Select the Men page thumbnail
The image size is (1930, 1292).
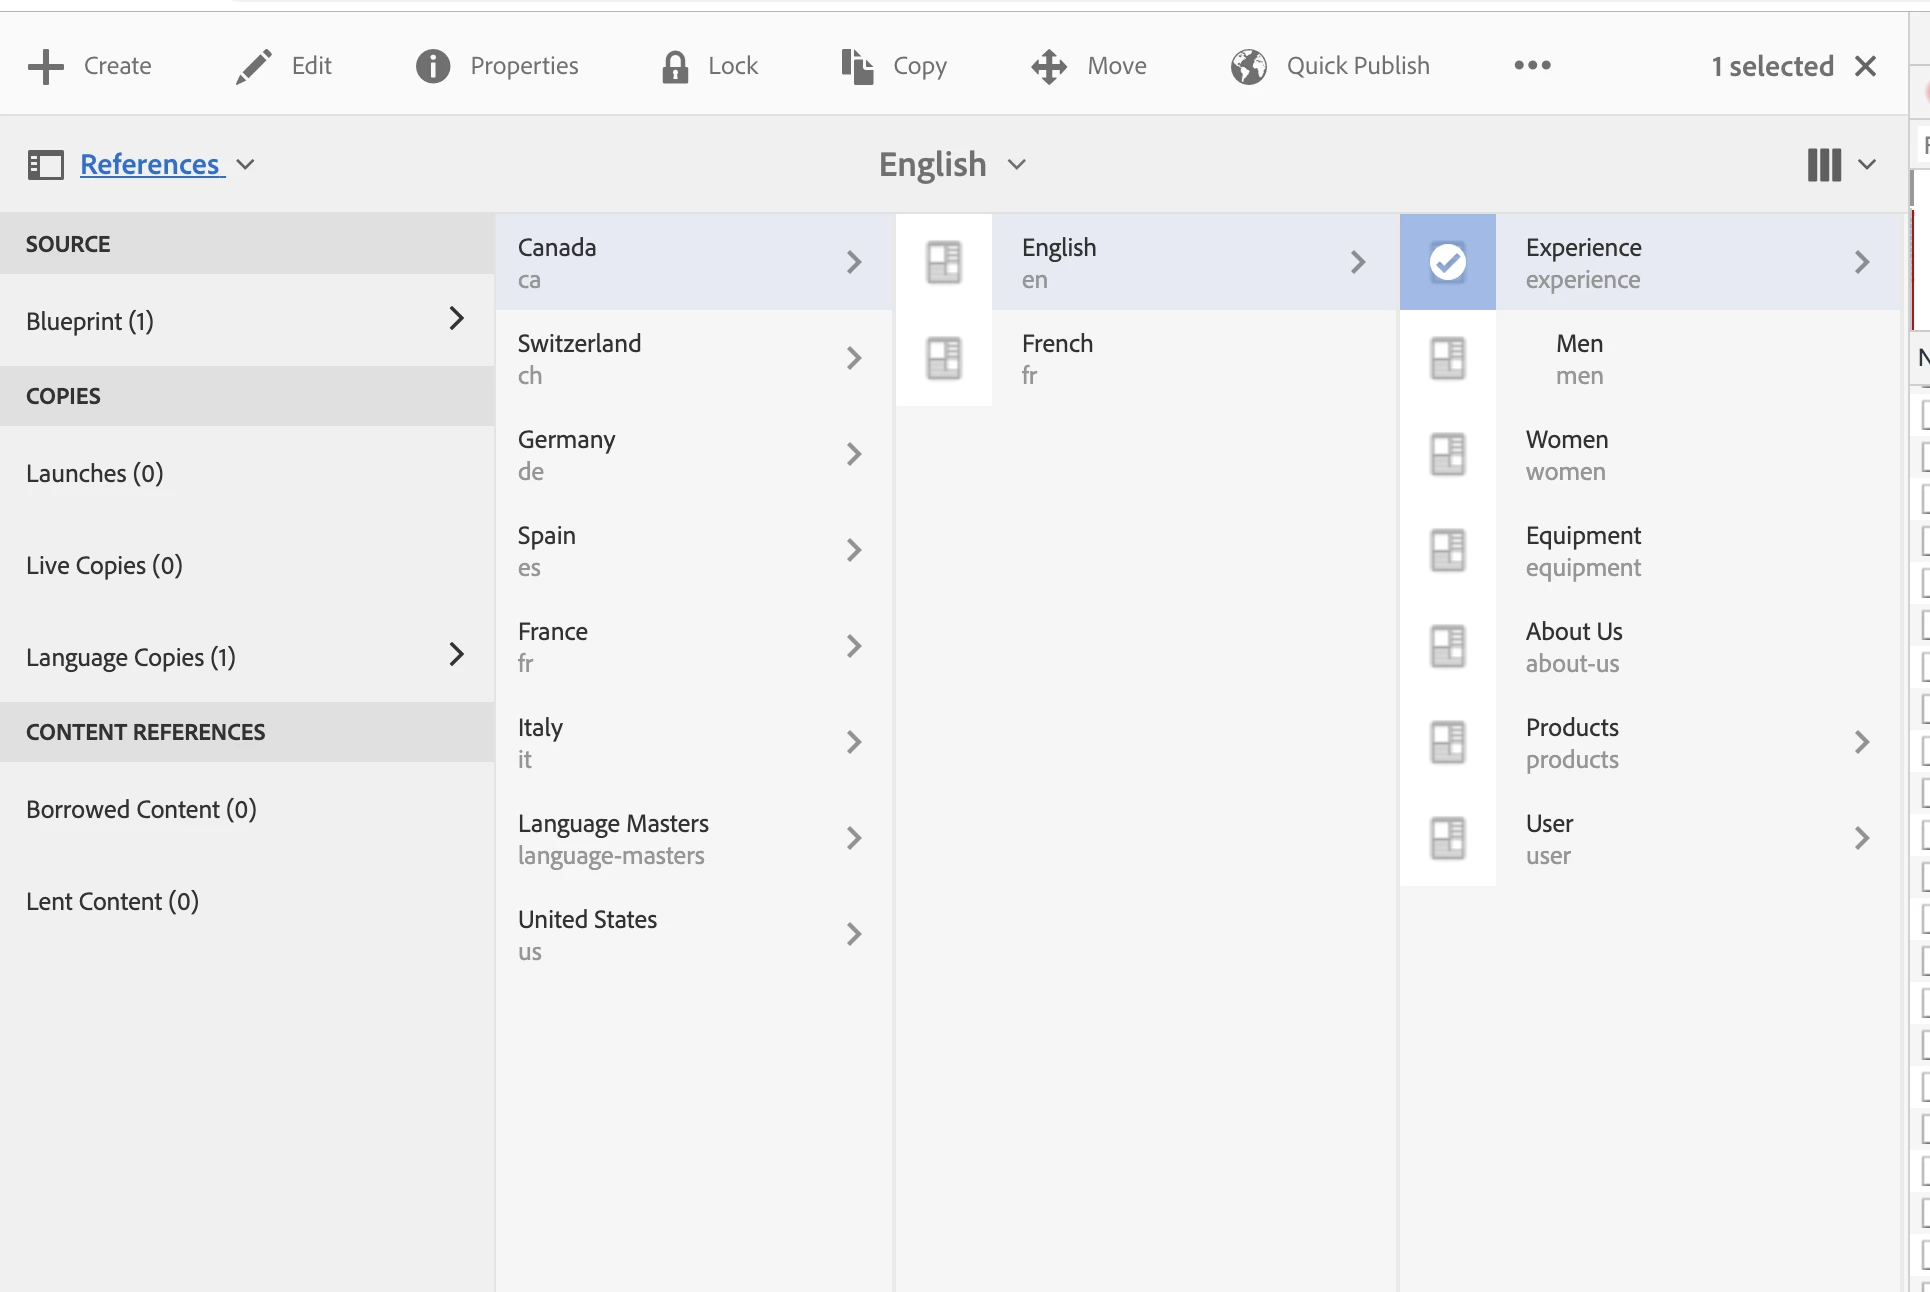click(1447, 358)
